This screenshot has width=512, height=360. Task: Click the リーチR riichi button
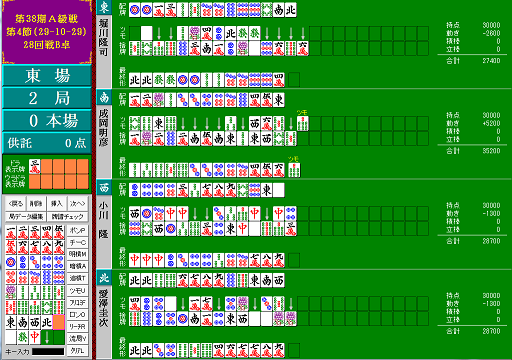pos(77,326)
